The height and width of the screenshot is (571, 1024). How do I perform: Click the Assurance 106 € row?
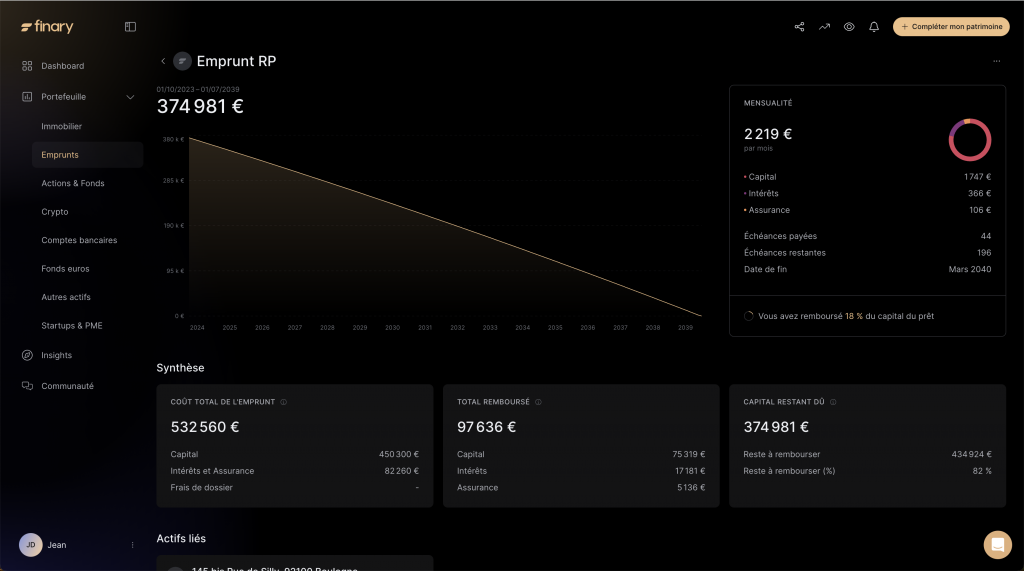[x=867, y=210]
